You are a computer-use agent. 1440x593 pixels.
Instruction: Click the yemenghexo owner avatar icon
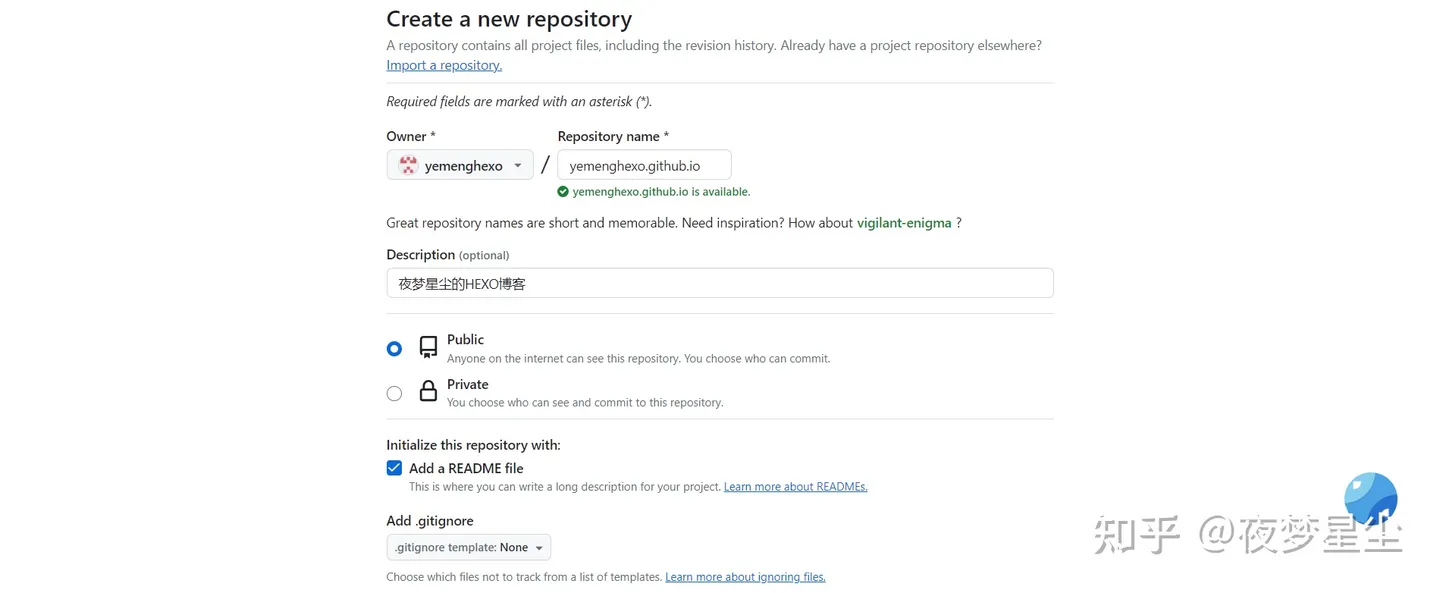(x=408, y=166)
